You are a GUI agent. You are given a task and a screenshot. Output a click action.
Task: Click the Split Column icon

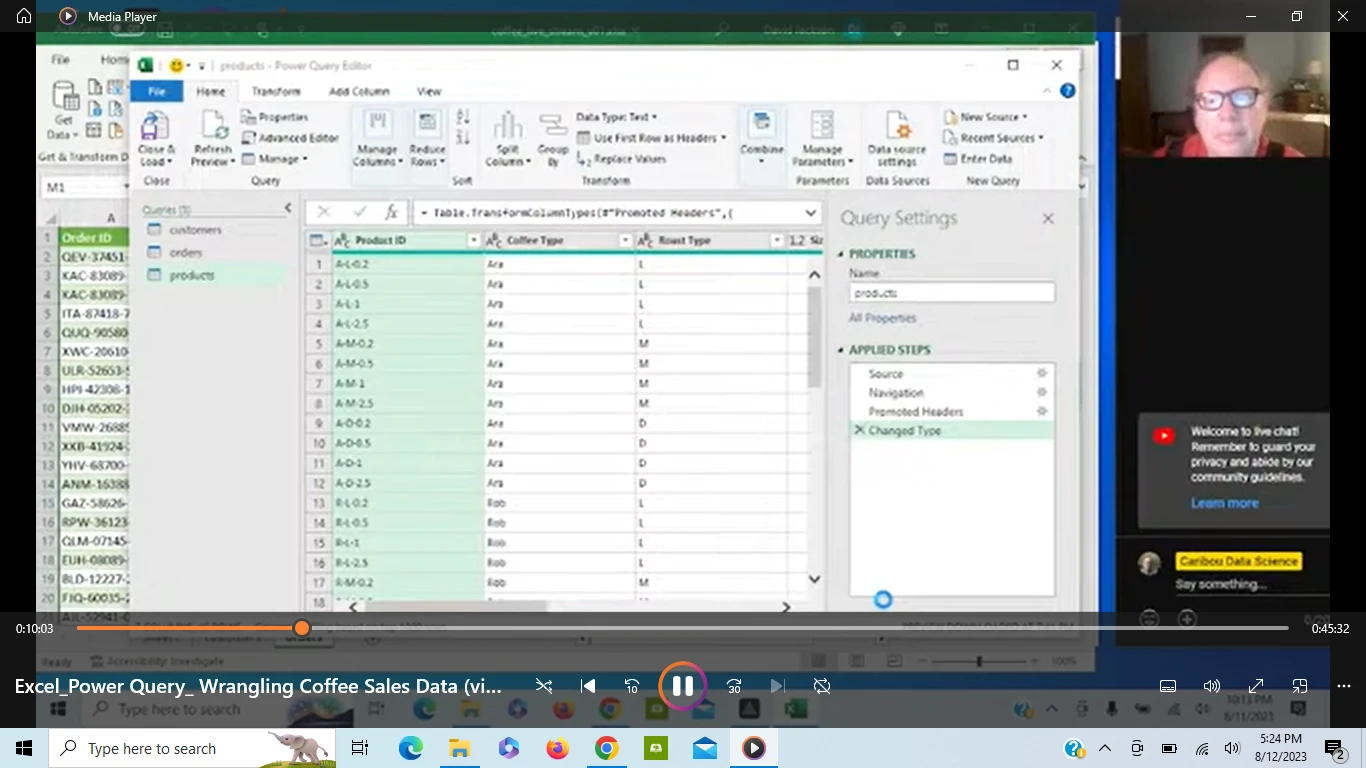tap(508, 126)
